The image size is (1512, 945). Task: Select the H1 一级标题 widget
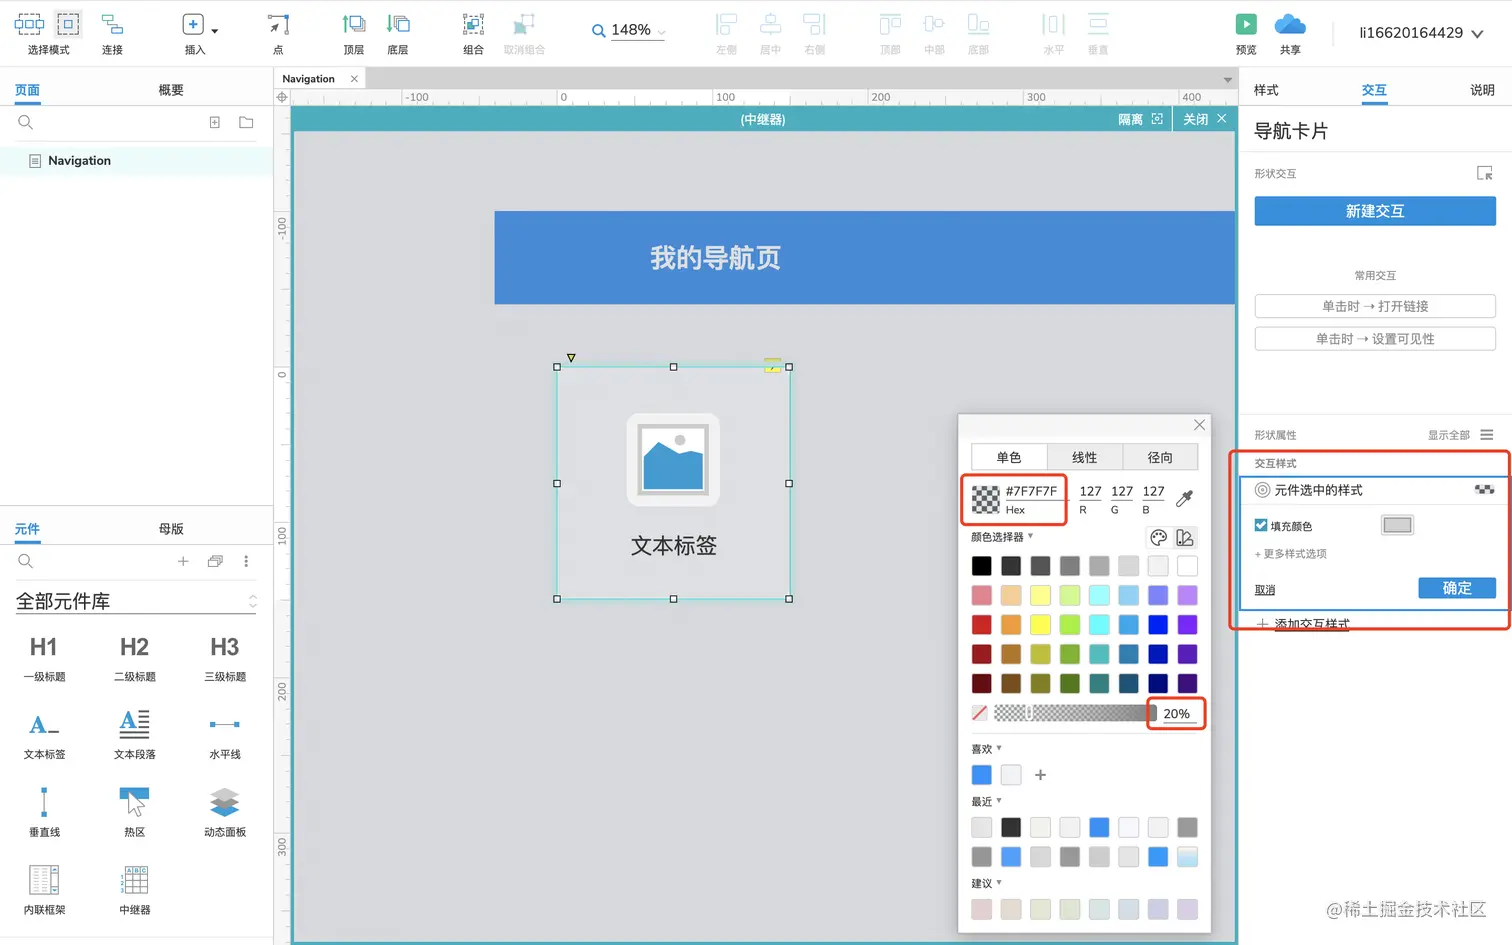tap(45, 657)
